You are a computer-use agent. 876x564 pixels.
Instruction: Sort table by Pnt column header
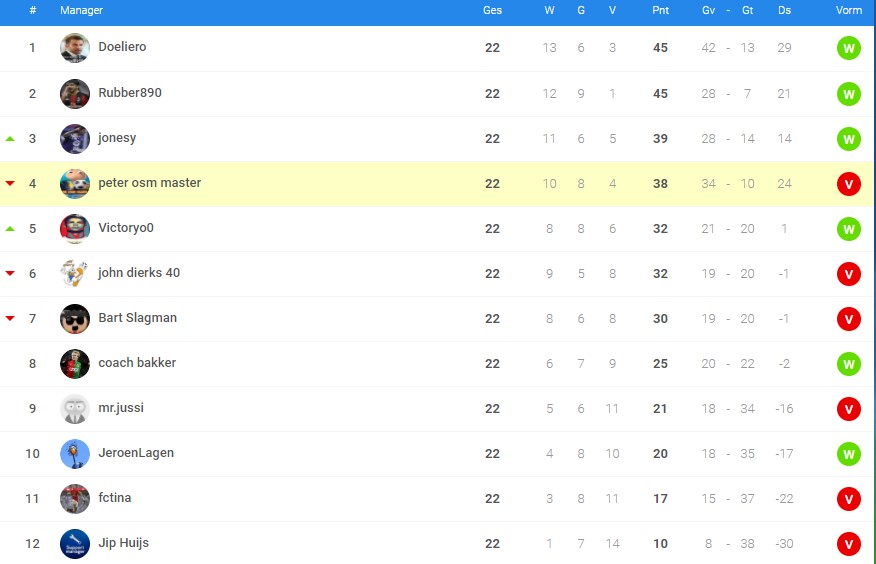(x=660, y=10)
